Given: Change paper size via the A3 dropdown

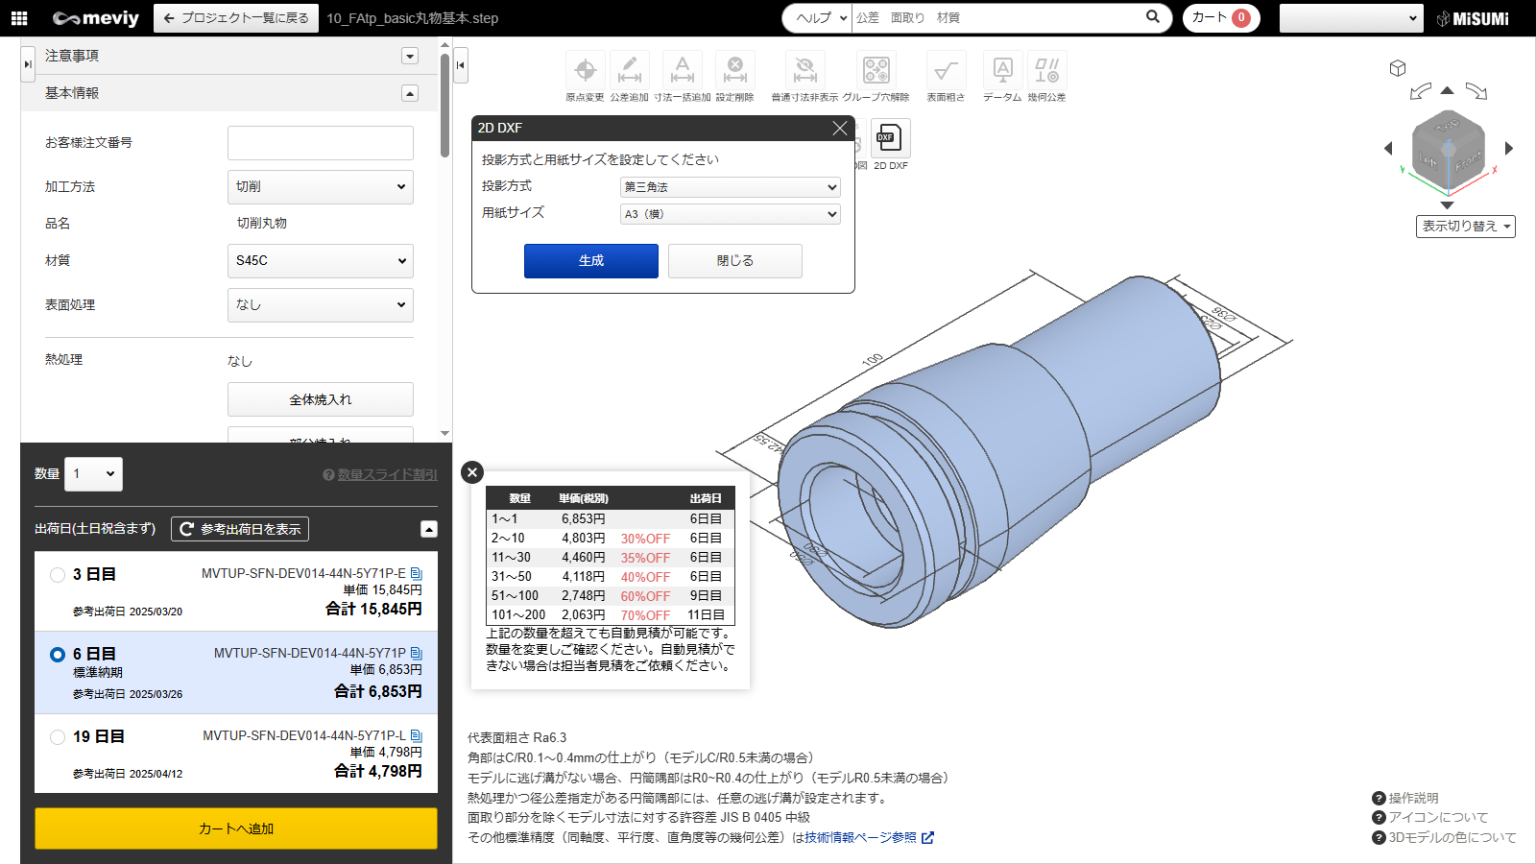Looking at the screenshot, I should (x=729, y=213).
